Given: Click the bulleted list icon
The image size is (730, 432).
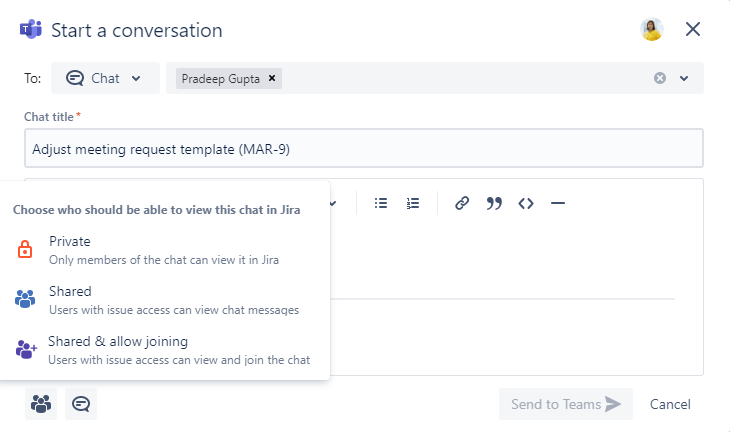Looking at the screenshot, I should pyautogui.click(x=381, y=203).
